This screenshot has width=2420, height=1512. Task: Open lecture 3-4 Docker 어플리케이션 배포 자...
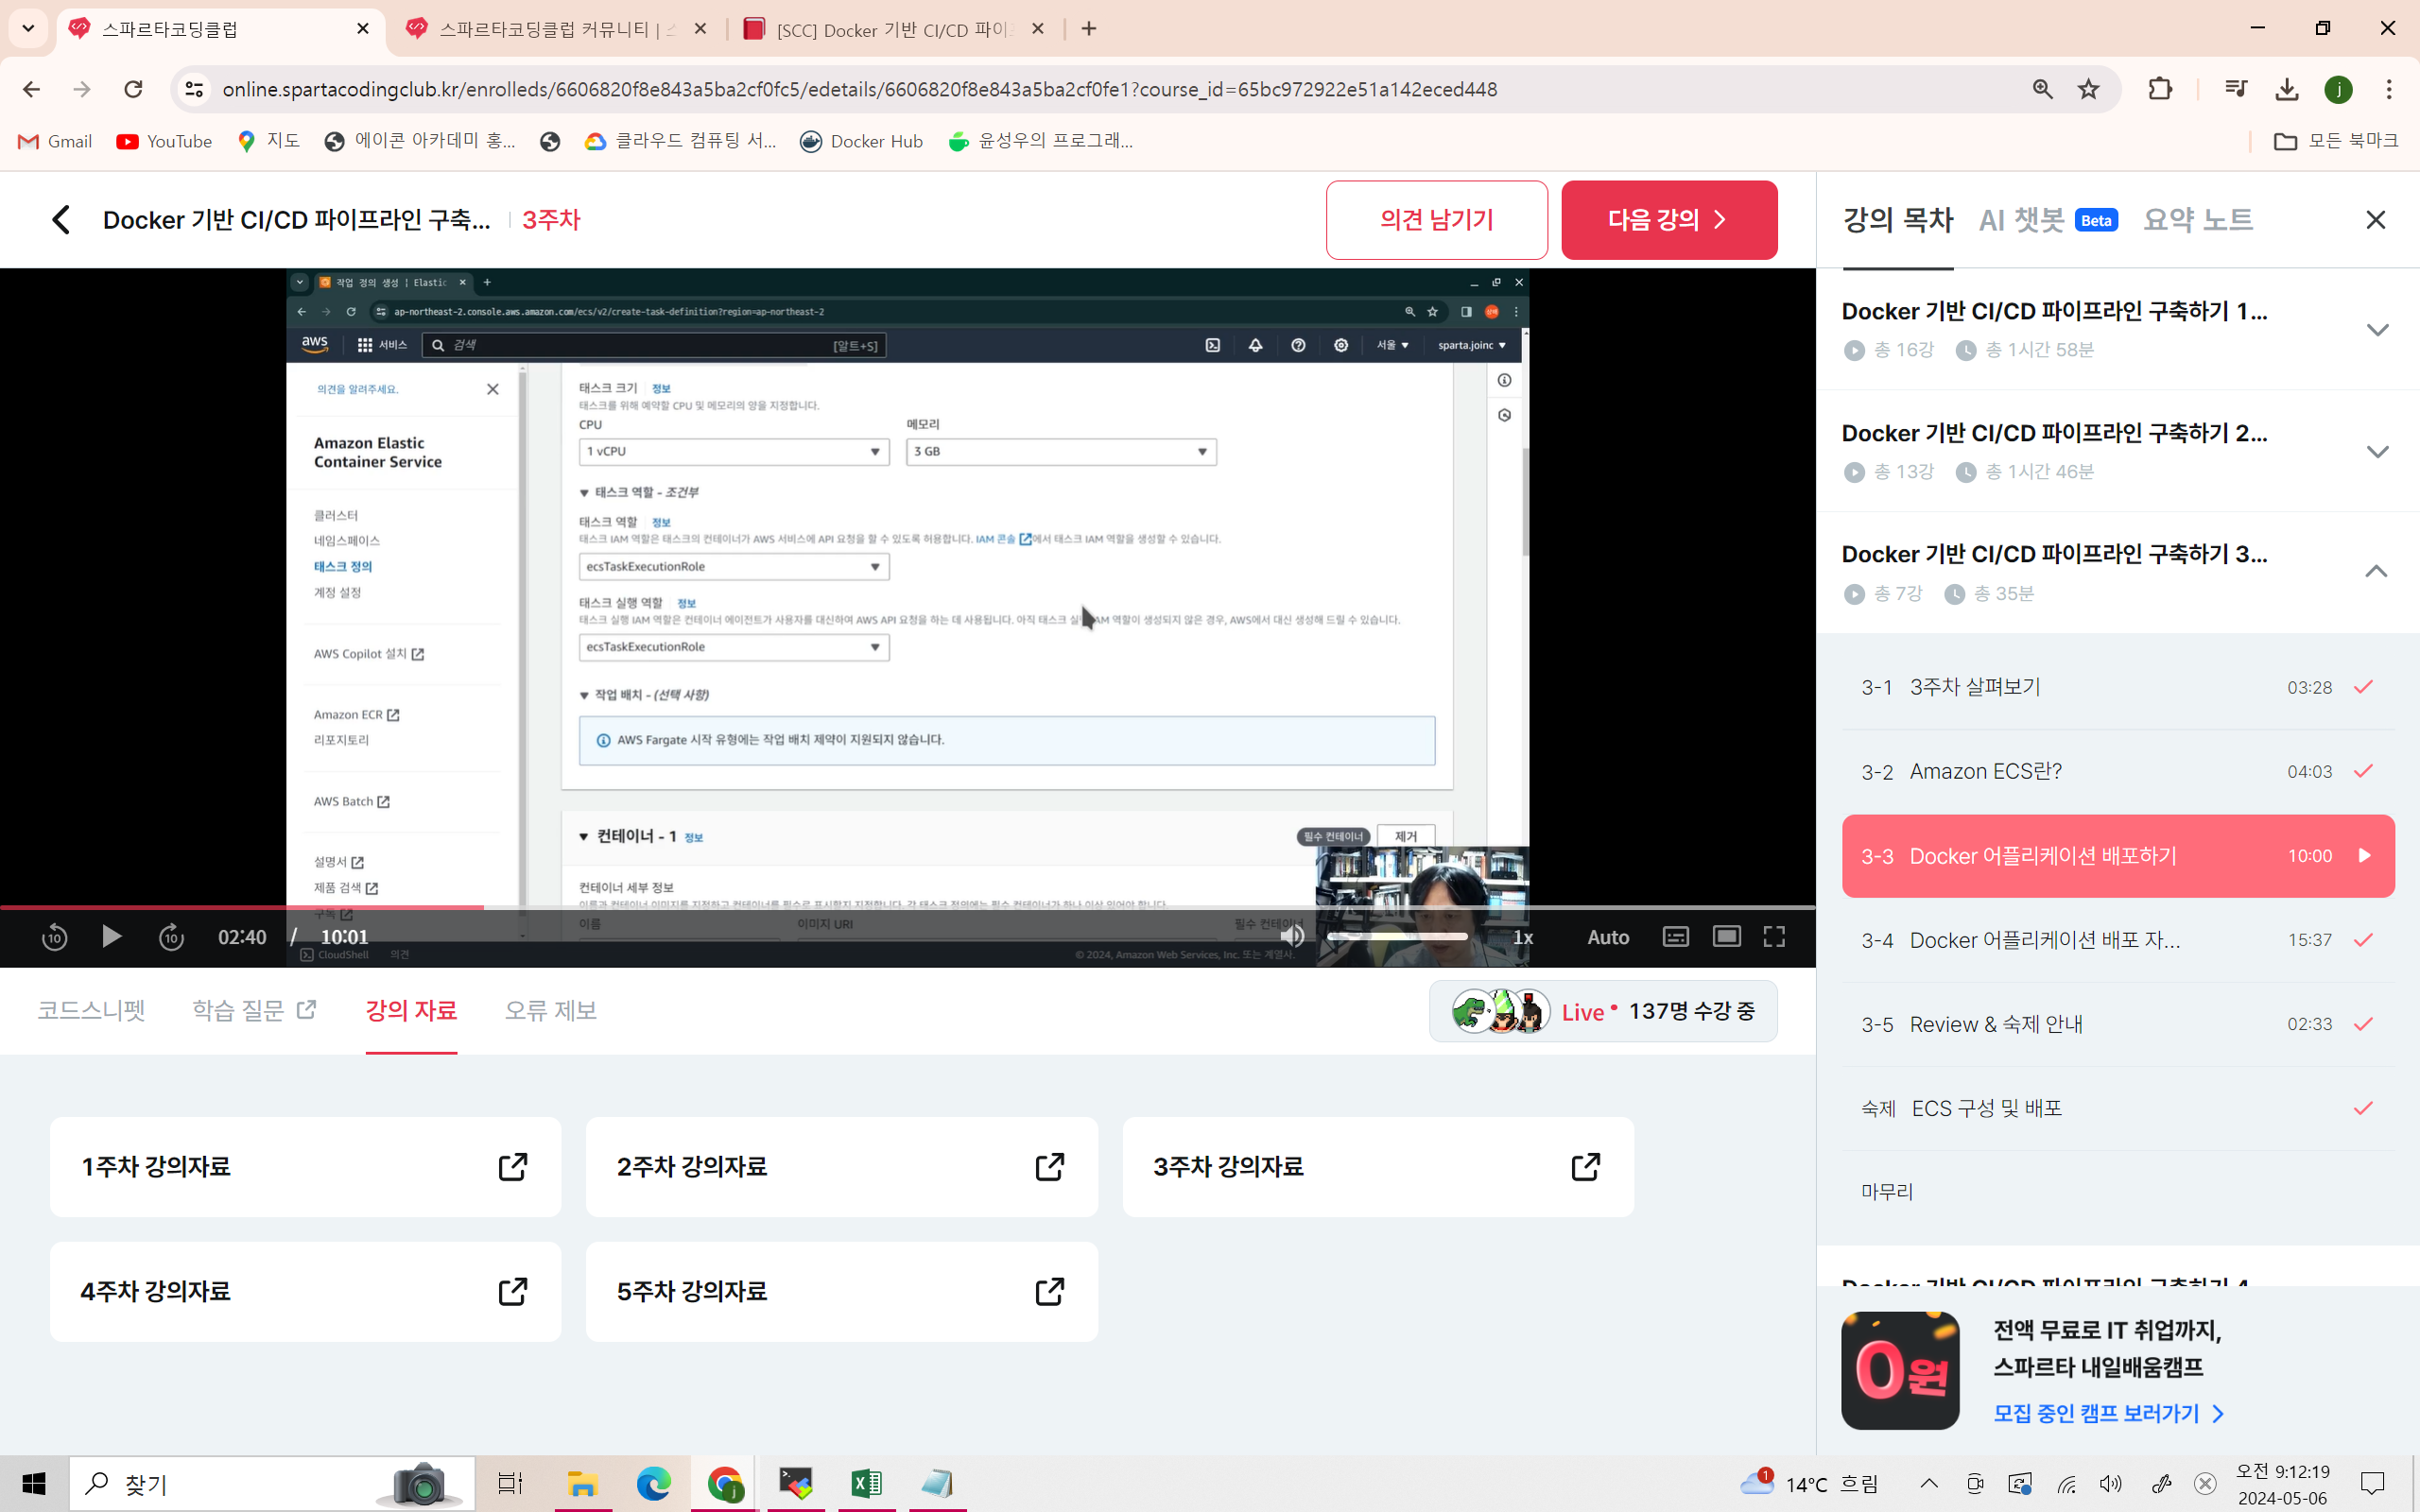click(2118, 940)
